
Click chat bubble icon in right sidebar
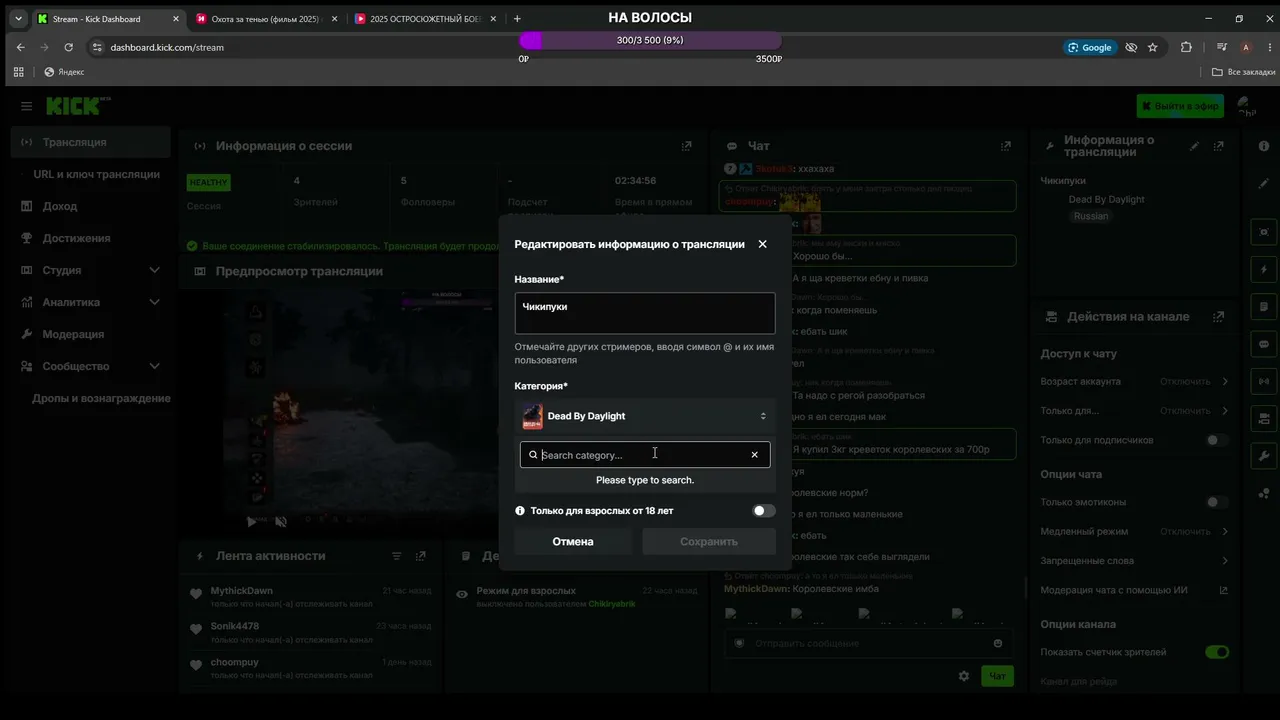pos(1264,344)
